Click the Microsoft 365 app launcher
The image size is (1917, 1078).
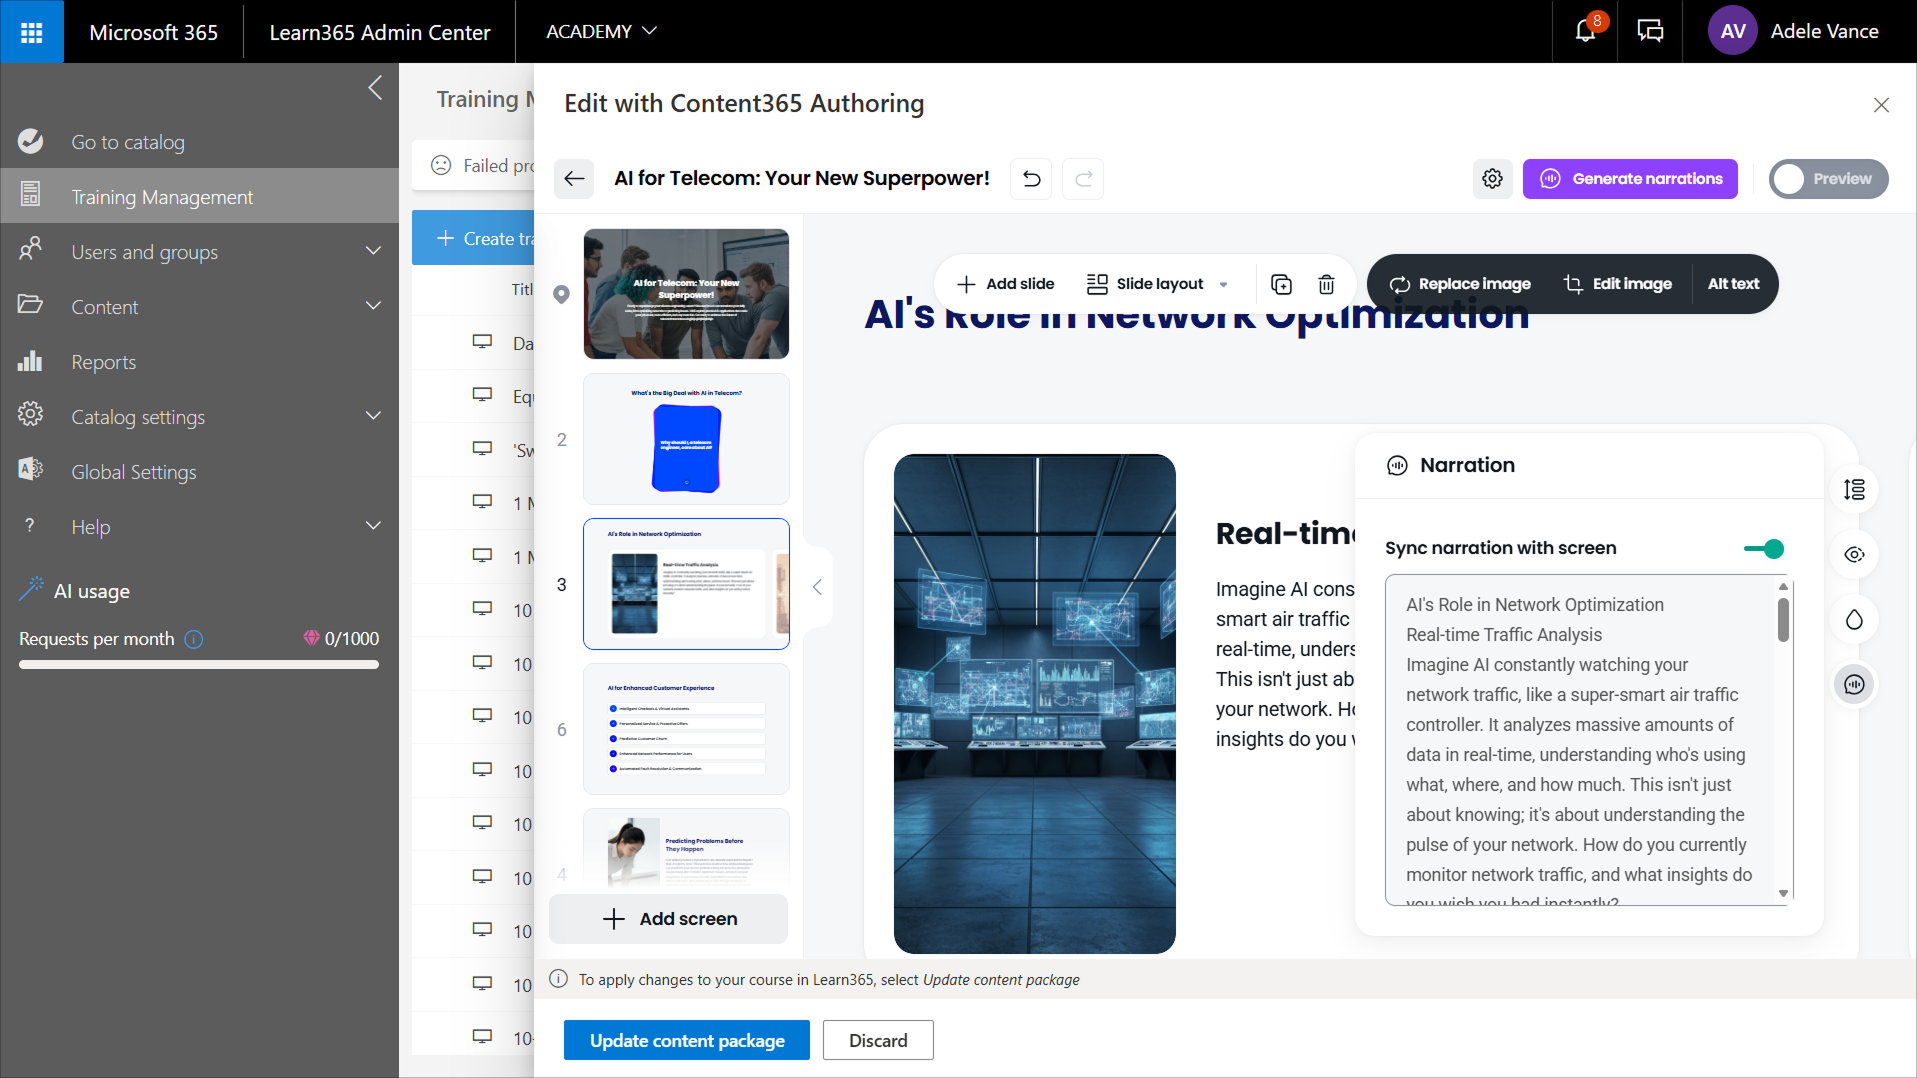click(32, 32)
